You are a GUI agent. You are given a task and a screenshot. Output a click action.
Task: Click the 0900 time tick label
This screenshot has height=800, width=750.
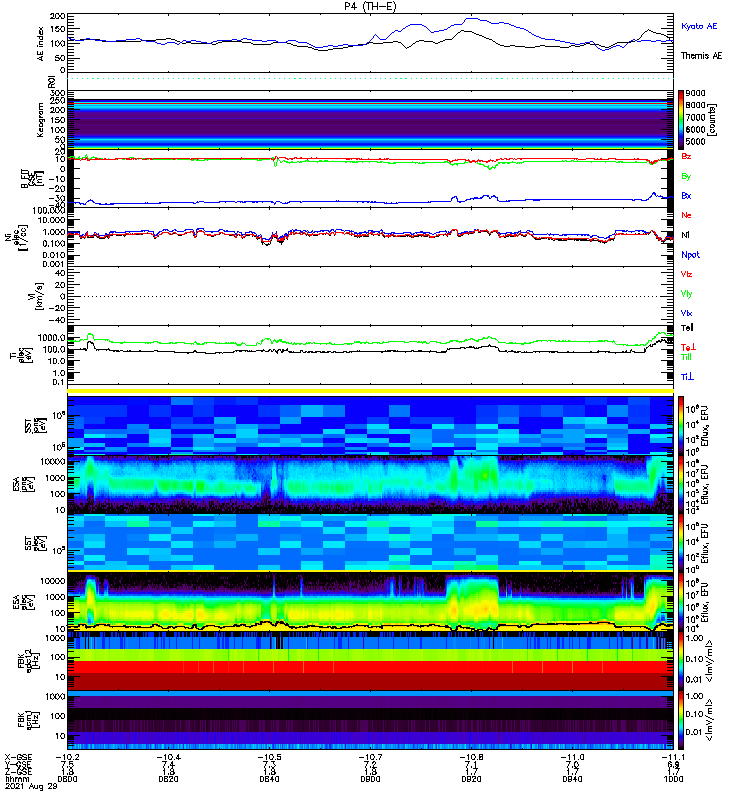(x=370, y=779)
